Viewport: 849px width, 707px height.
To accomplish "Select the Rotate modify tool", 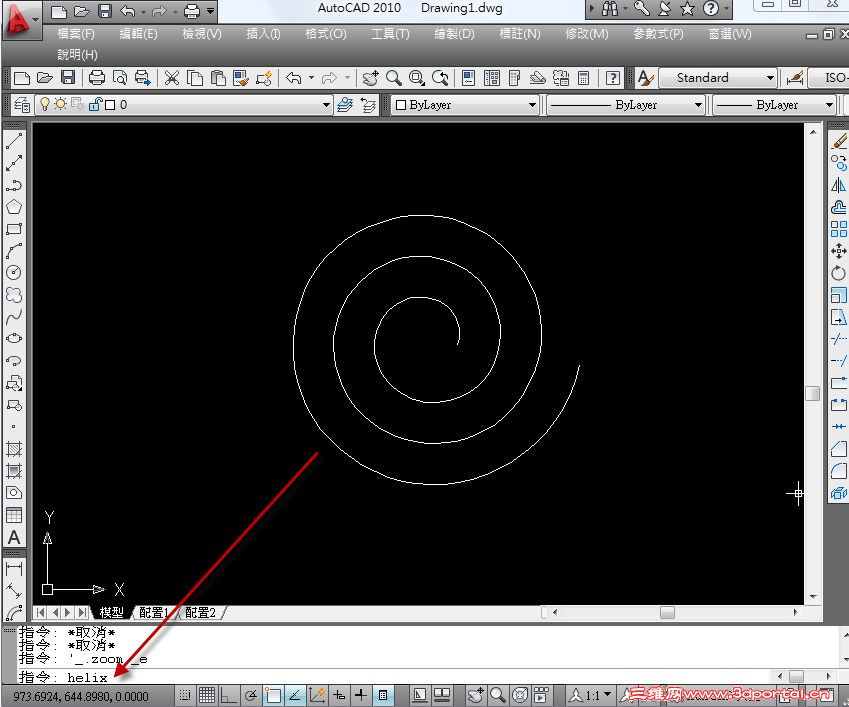I will 839,273.
